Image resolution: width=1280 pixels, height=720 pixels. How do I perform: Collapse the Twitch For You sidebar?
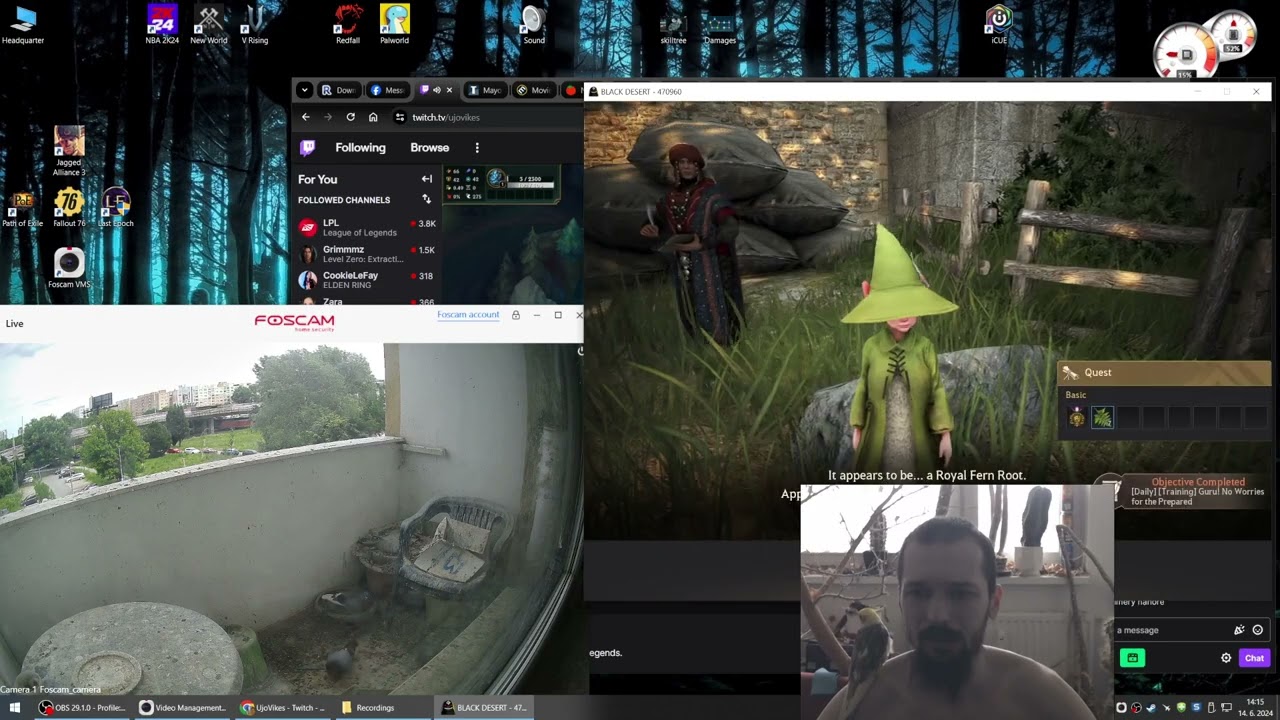click(427, 179)
